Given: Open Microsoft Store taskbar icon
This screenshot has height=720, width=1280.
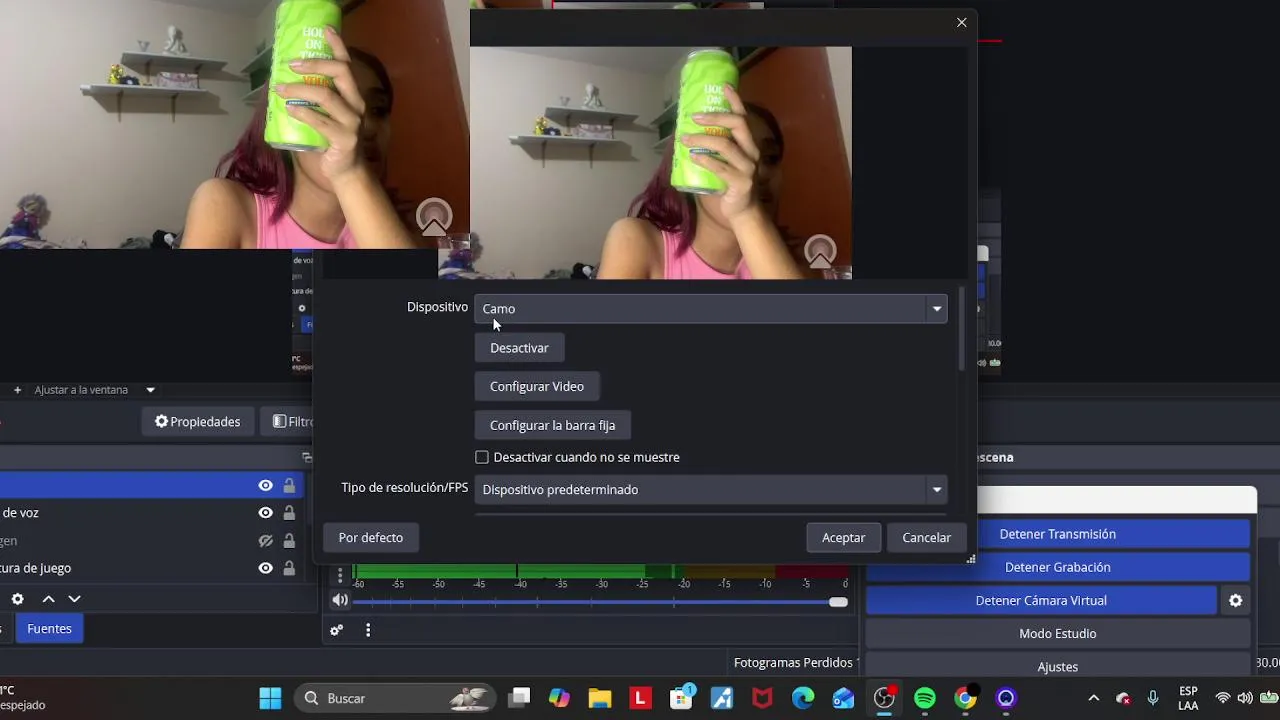Looking at the screenshot, I should (681, 698).
